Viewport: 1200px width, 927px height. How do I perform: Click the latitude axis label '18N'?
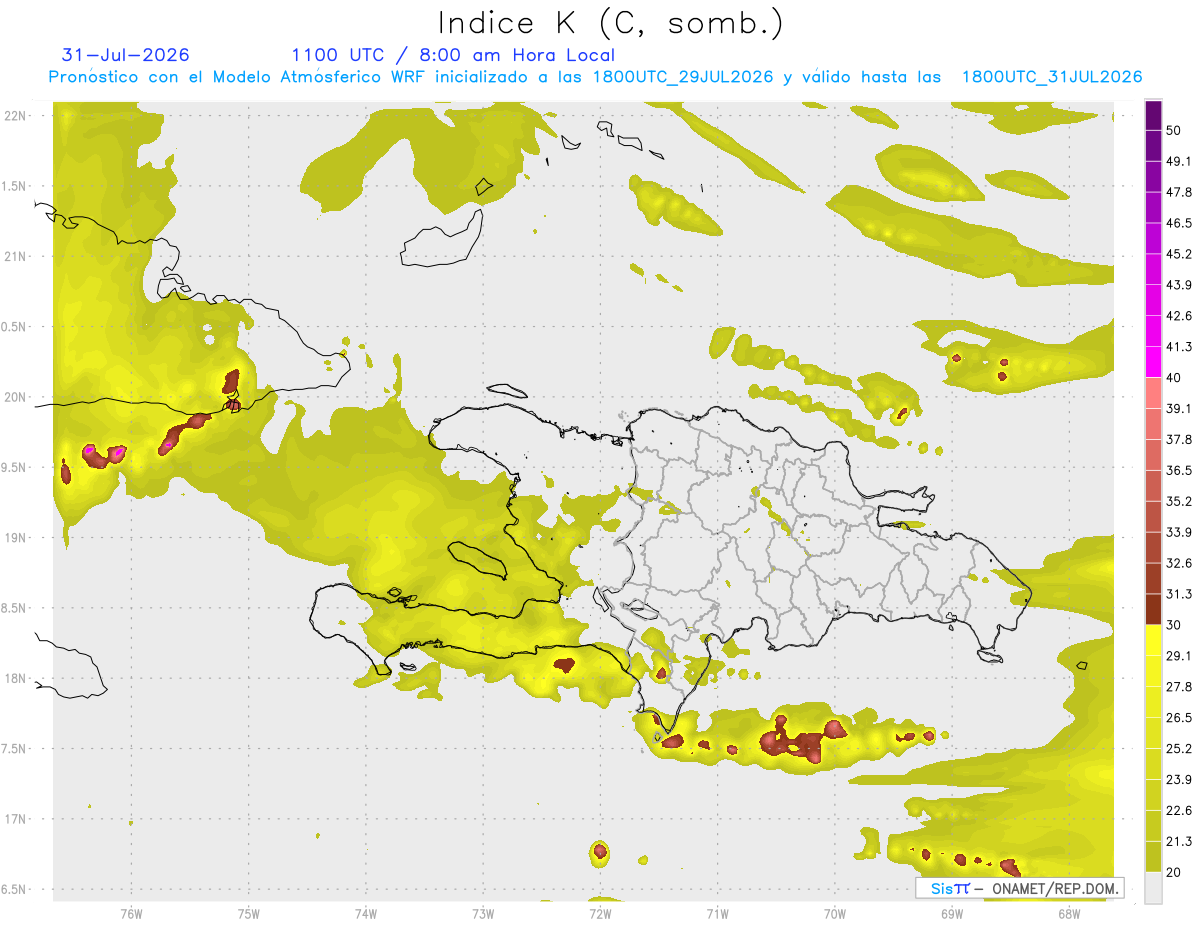[x=16, y=678]
